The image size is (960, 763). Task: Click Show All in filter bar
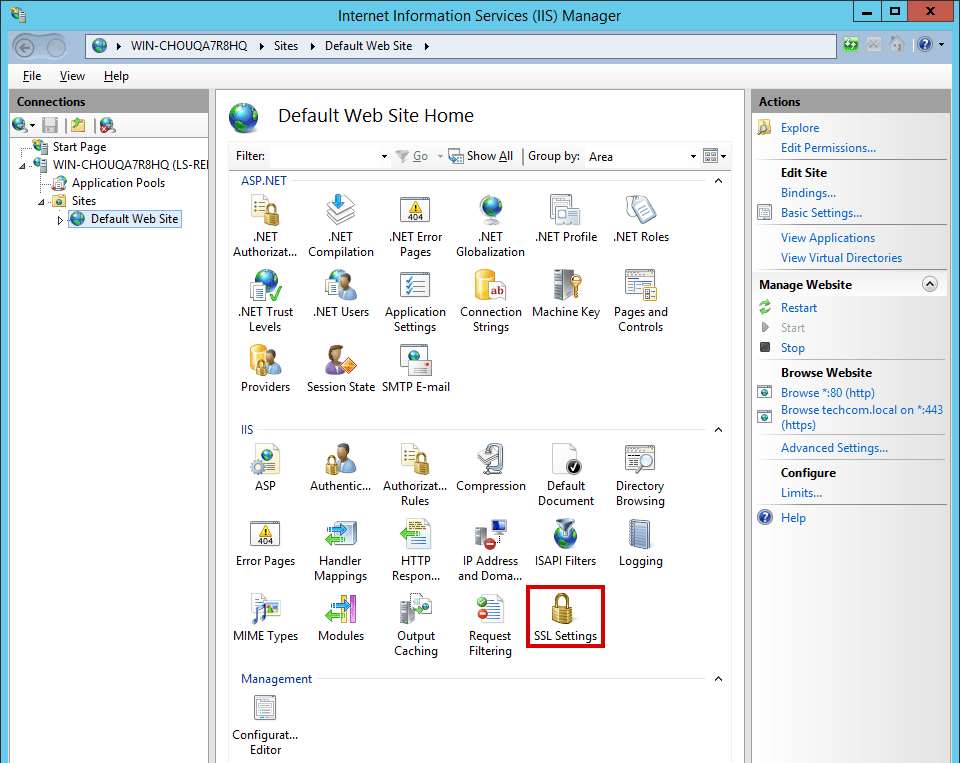(481, 156)
